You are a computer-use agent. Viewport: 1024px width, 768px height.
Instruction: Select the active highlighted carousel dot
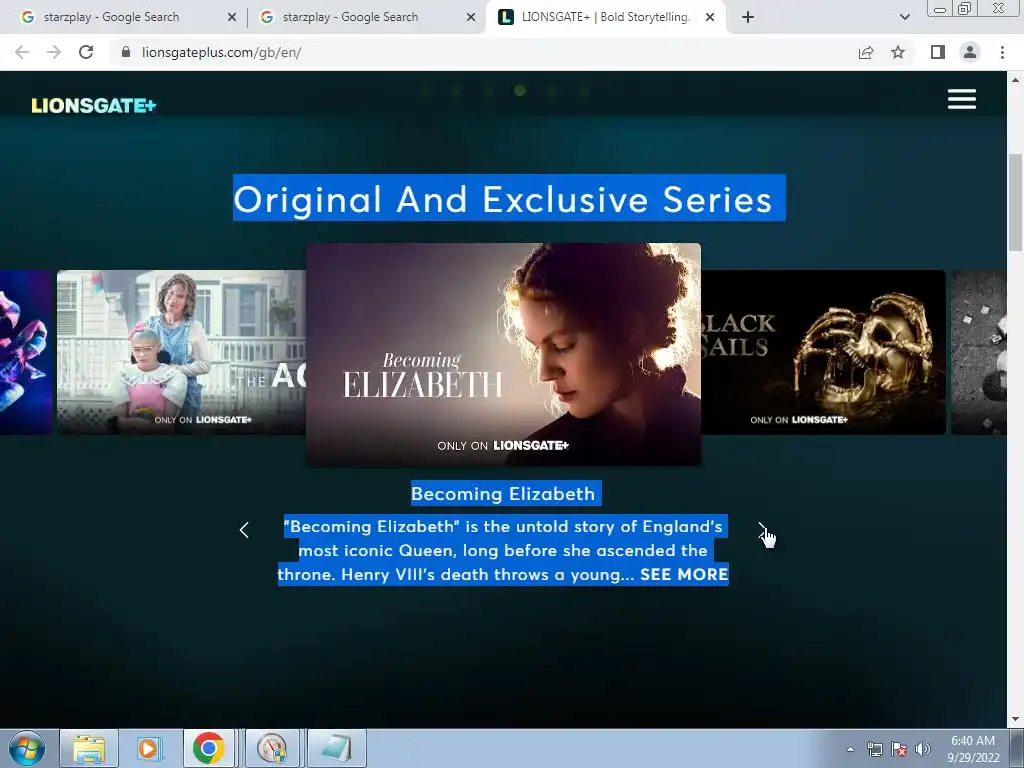click(x=520, y=90)
